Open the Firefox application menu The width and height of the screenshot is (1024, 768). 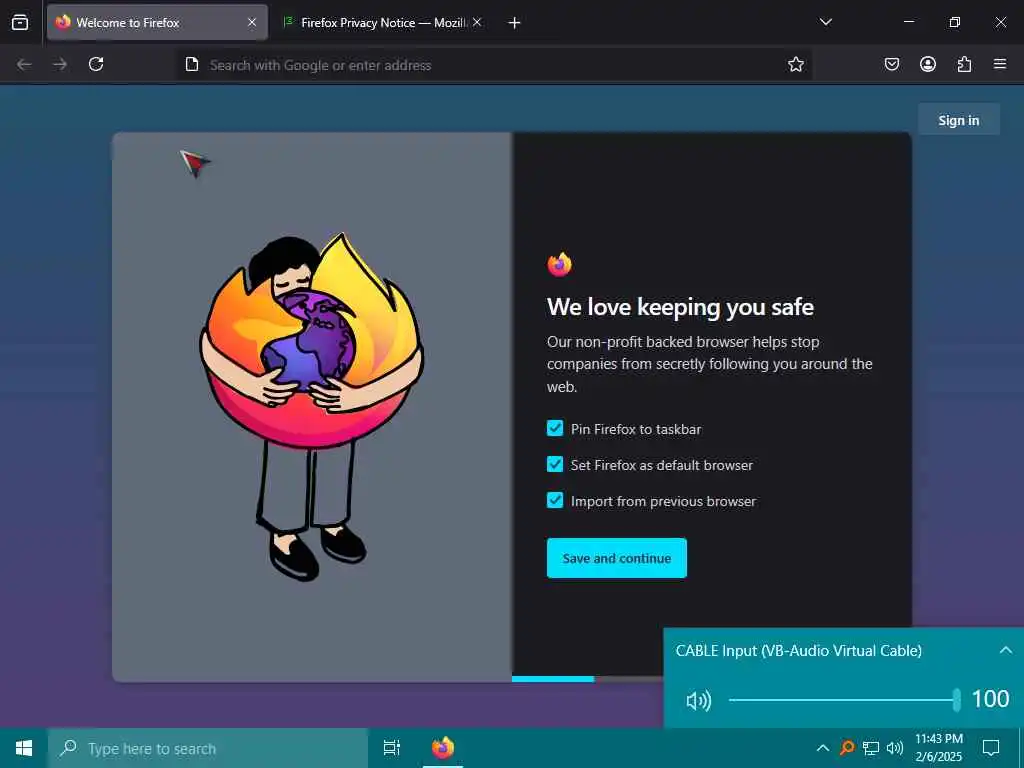[1000, 64]
